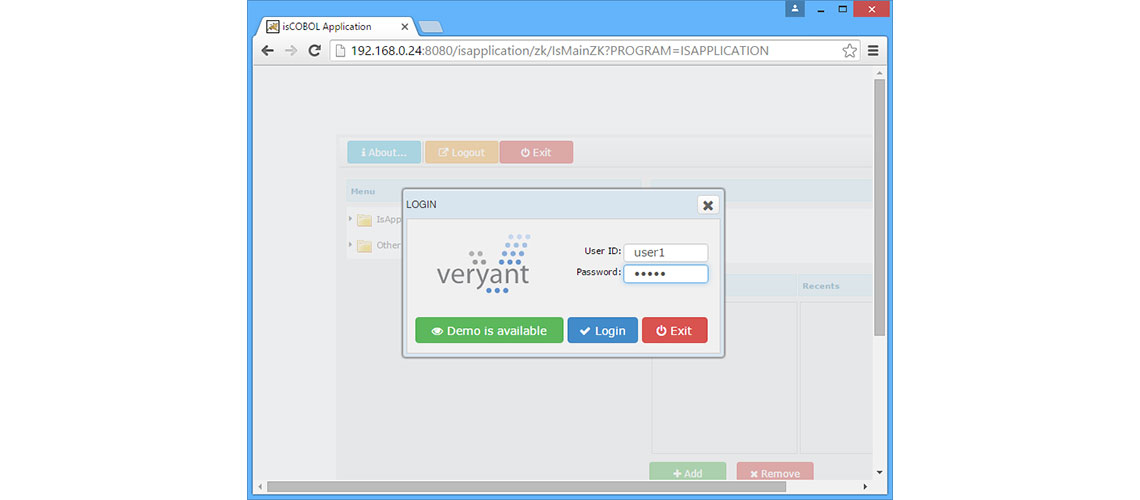Click the browser back arrow
The height and width of the screenshot is (500, 1140).
(x=268, y=51)
